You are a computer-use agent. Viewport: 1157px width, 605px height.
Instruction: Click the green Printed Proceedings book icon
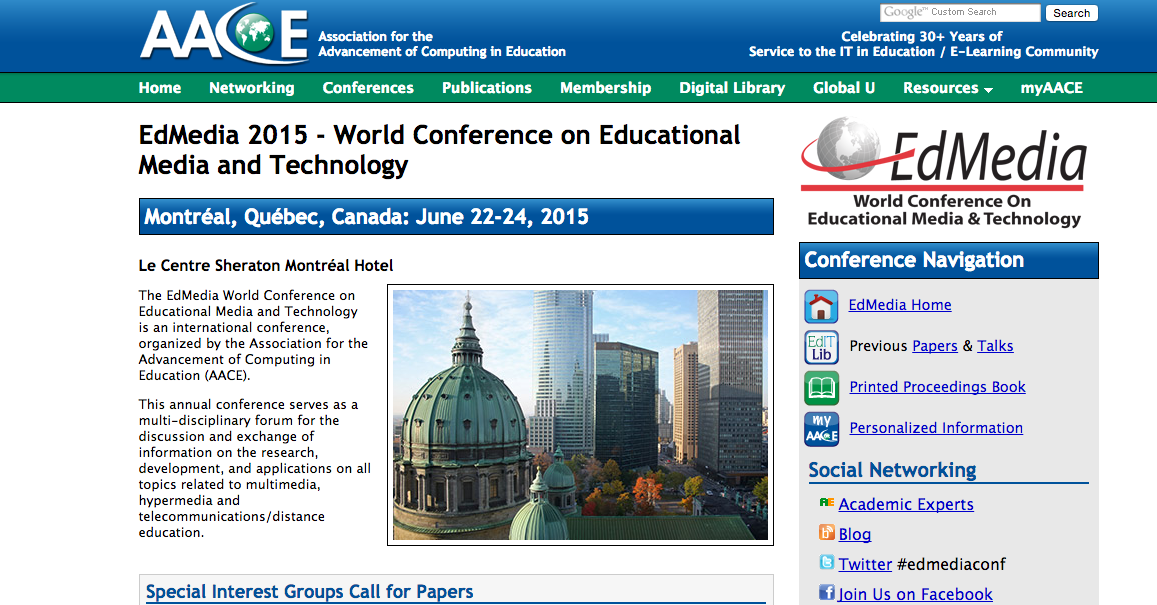tap(821, 388)
